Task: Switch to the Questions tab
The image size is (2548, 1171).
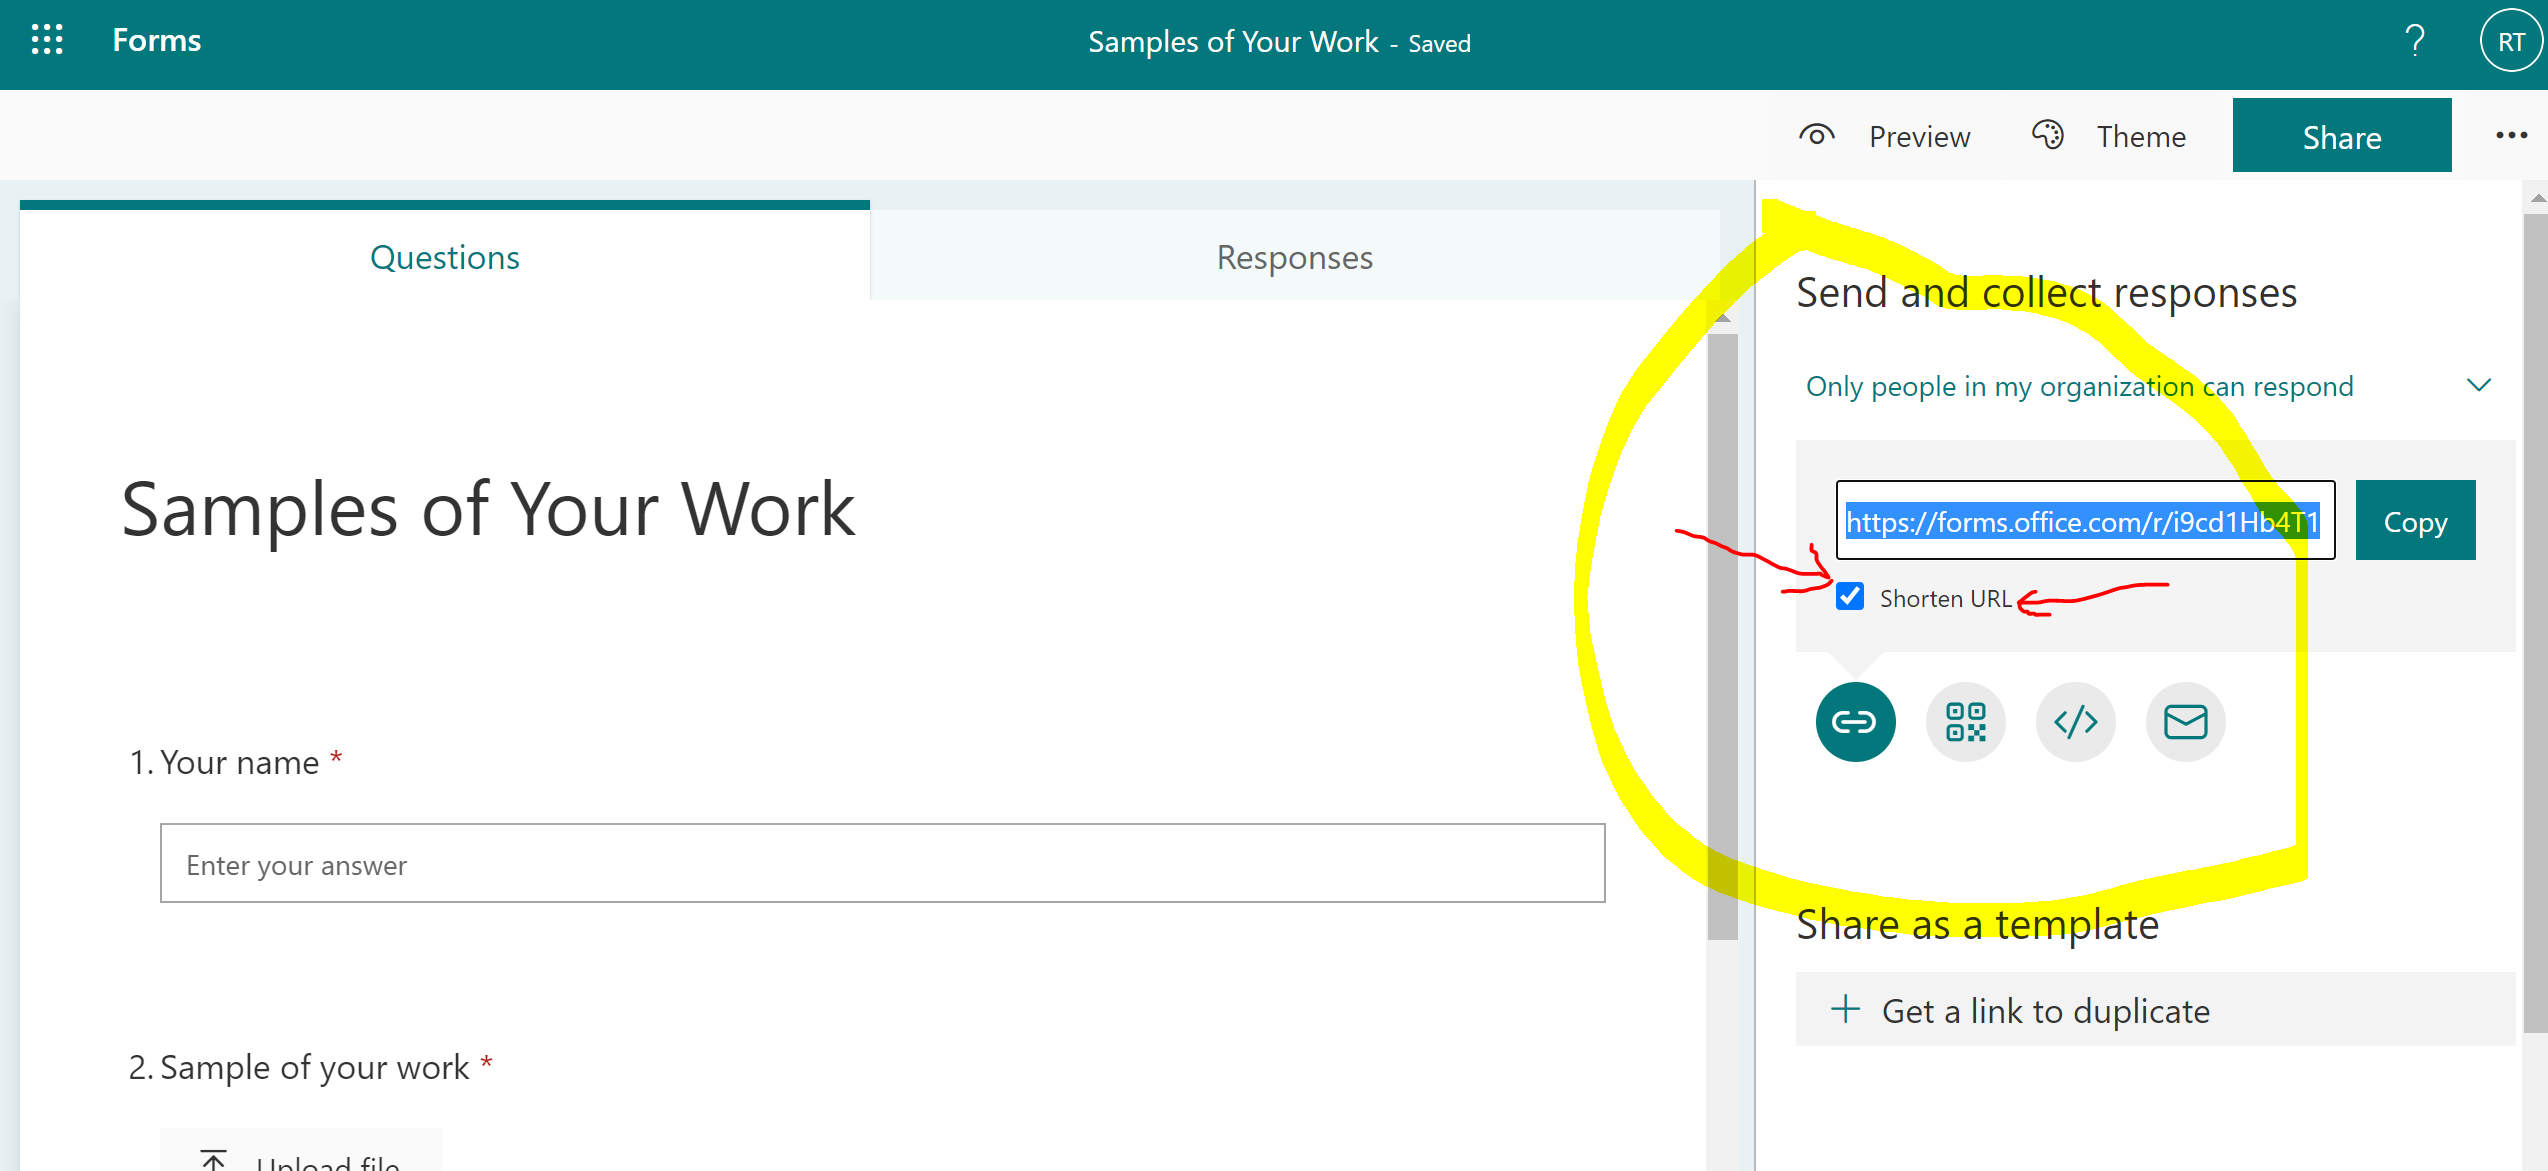Action: (444, 258)
